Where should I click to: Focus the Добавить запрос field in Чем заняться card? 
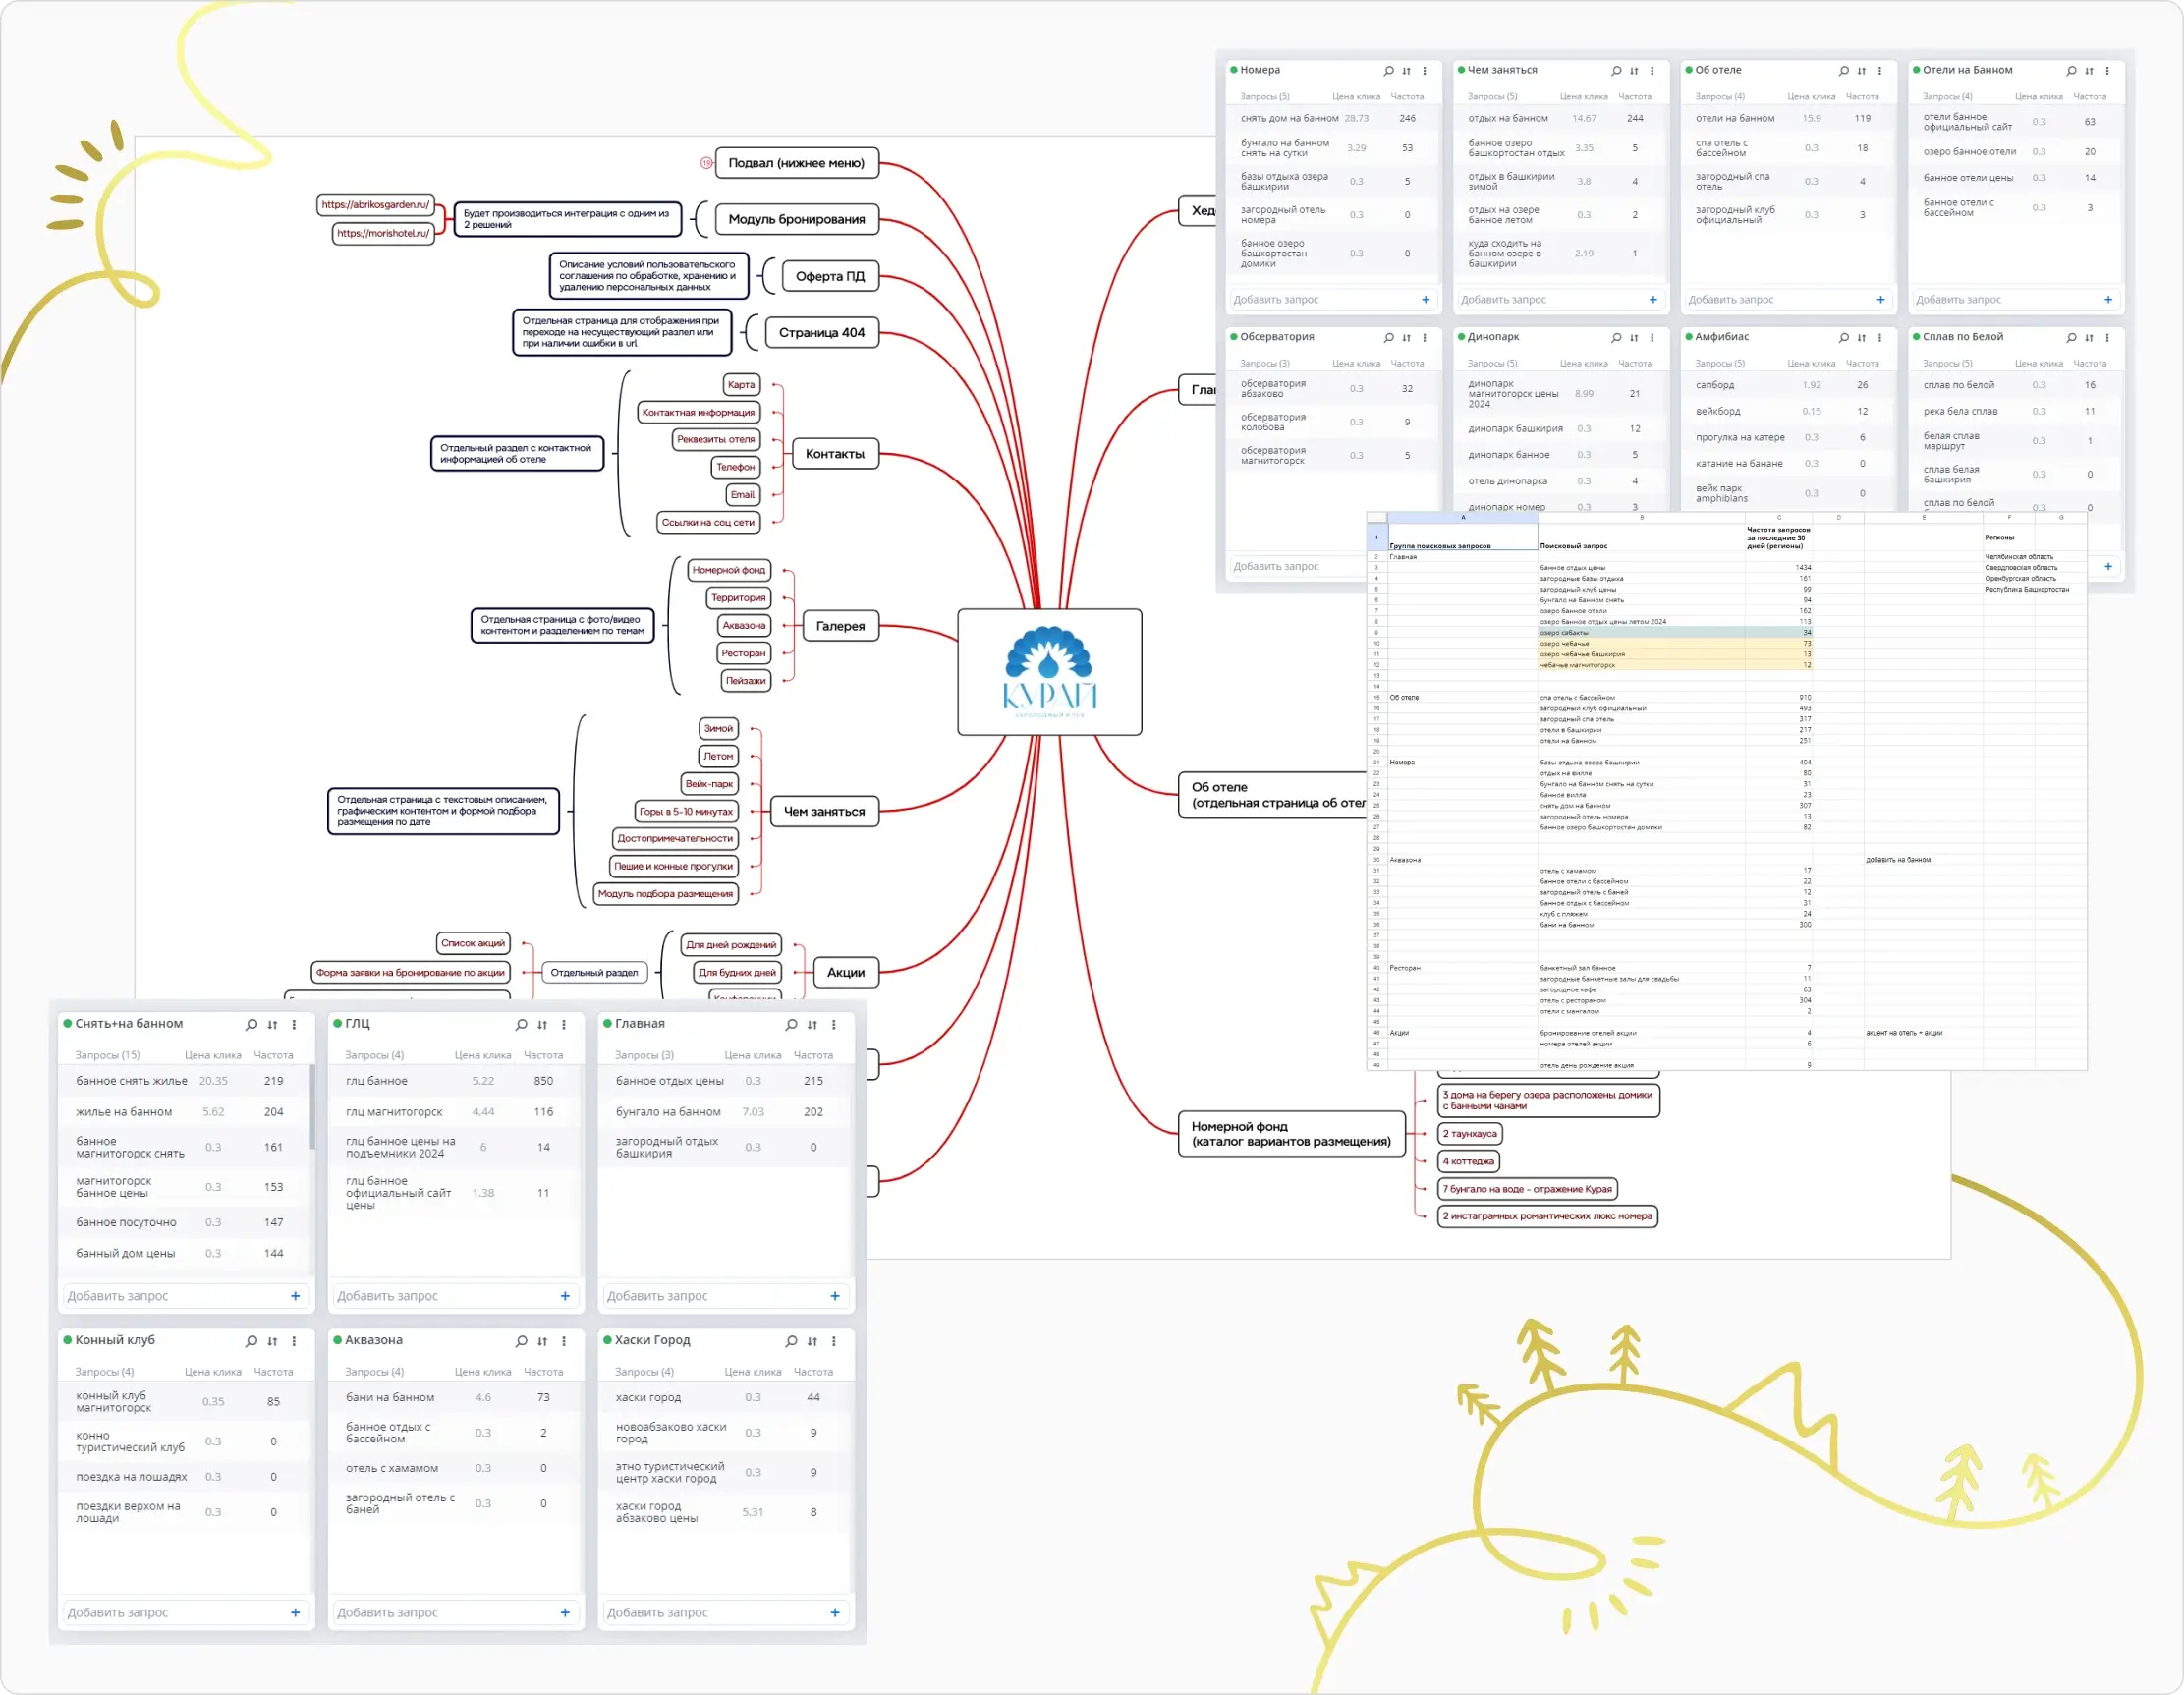click(1559, 300)
